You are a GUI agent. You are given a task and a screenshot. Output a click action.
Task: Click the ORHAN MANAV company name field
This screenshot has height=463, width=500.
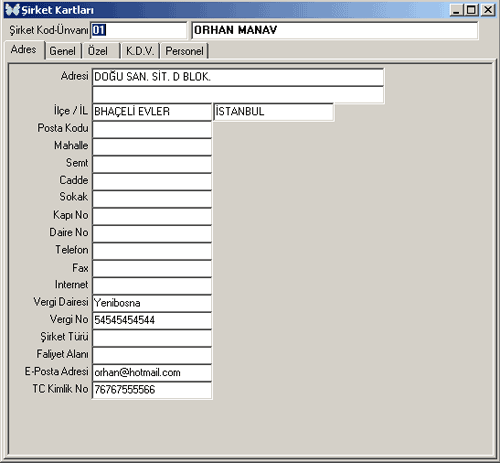click(x=335, y=30)
